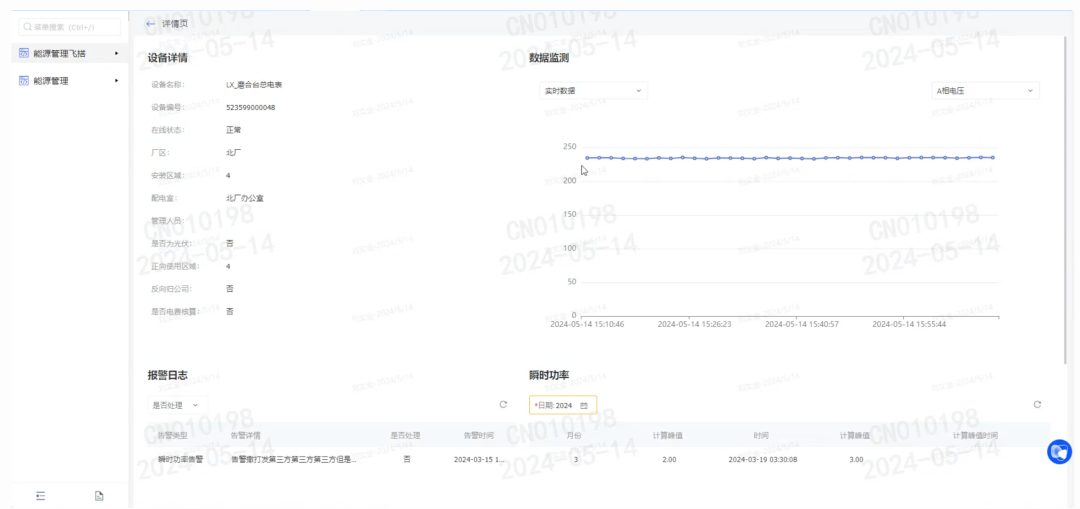Select 能源管理 in the sidebar menu
Viewport: 1080px width, 509px height.
point(52,80)
